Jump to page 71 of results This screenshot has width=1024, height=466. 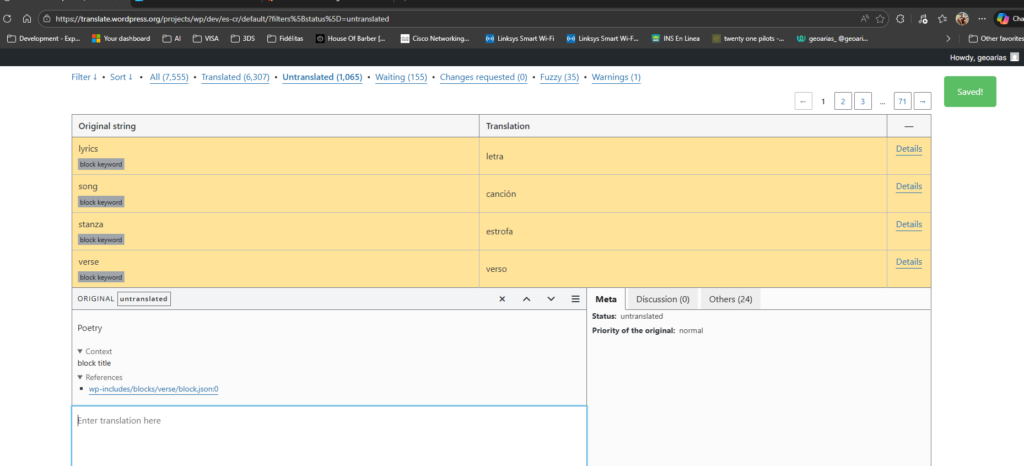click(x=902, y=101)
